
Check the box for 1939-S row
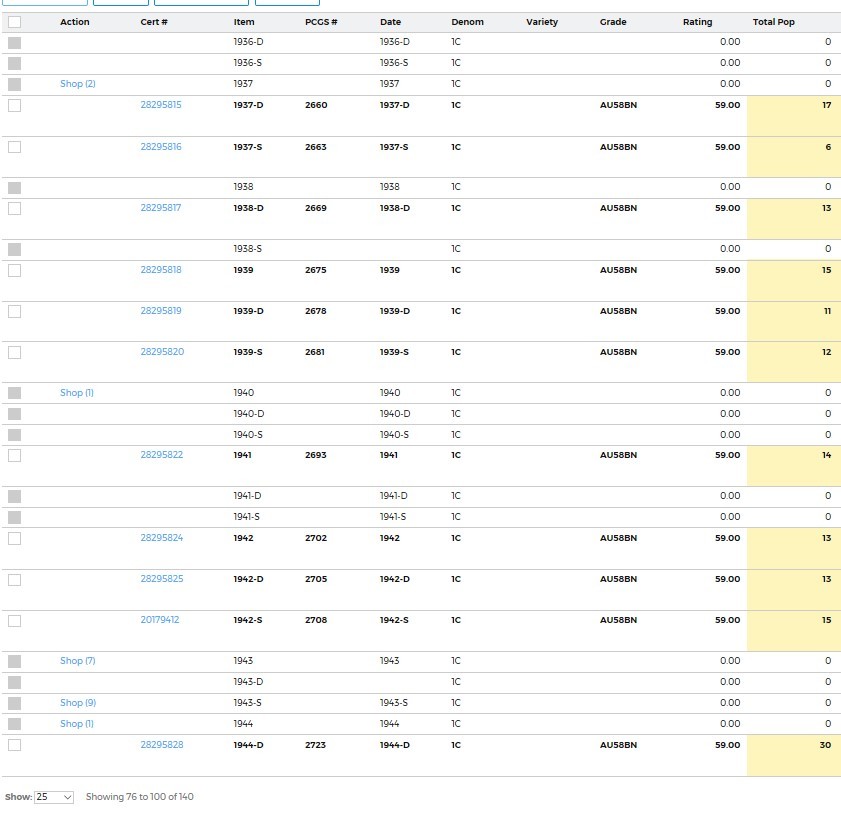point(14,352)
